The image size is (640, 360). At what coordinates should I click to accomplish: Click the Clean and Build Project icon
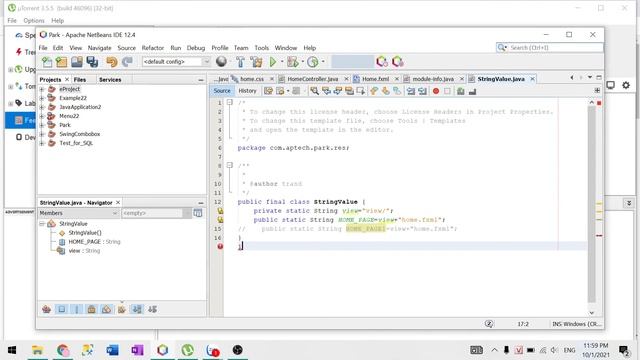257,62
